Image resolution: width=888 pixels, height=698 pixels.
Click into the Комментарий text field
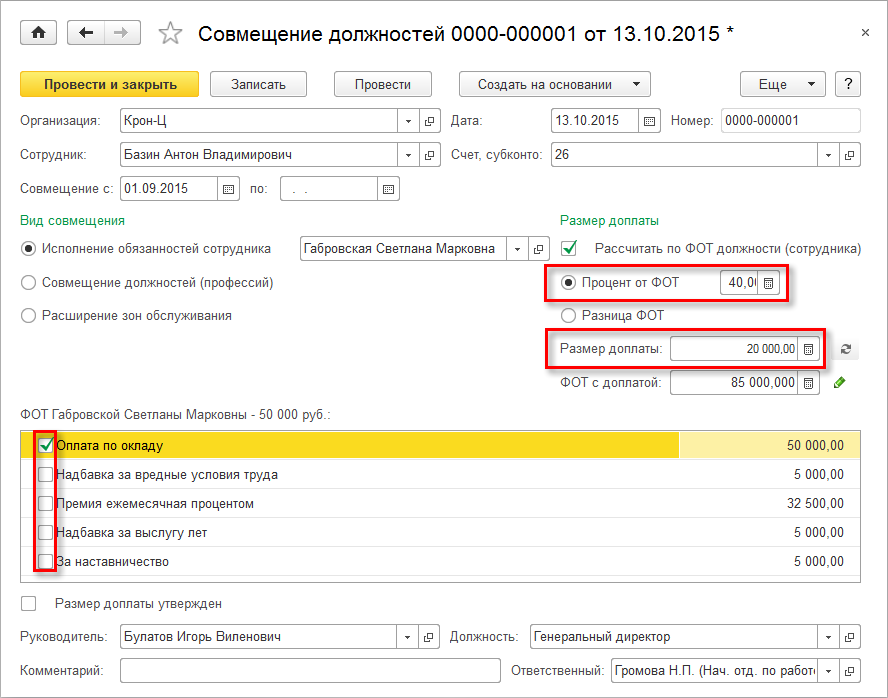coord(309,670)
